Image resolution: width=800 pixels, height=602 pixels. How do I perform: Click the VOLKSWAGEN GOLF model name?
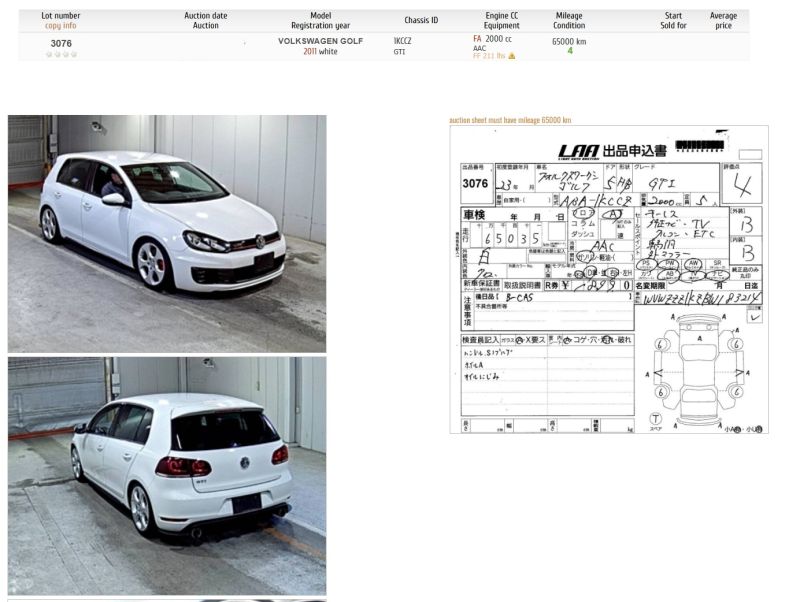pyautogui.click(x=320, y=41)
